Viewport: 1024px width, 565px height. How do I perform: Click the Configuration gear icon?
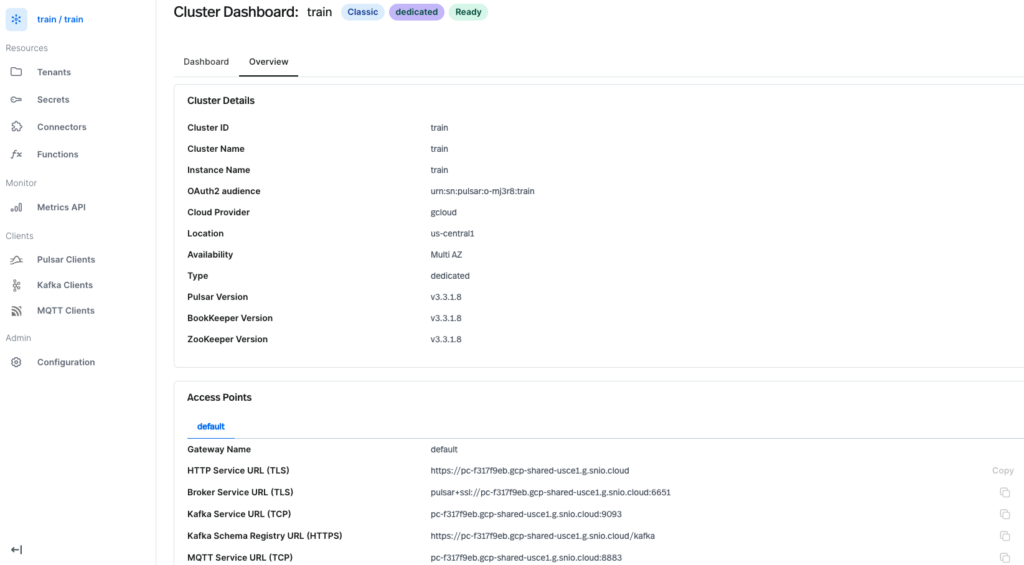[16, 362]
